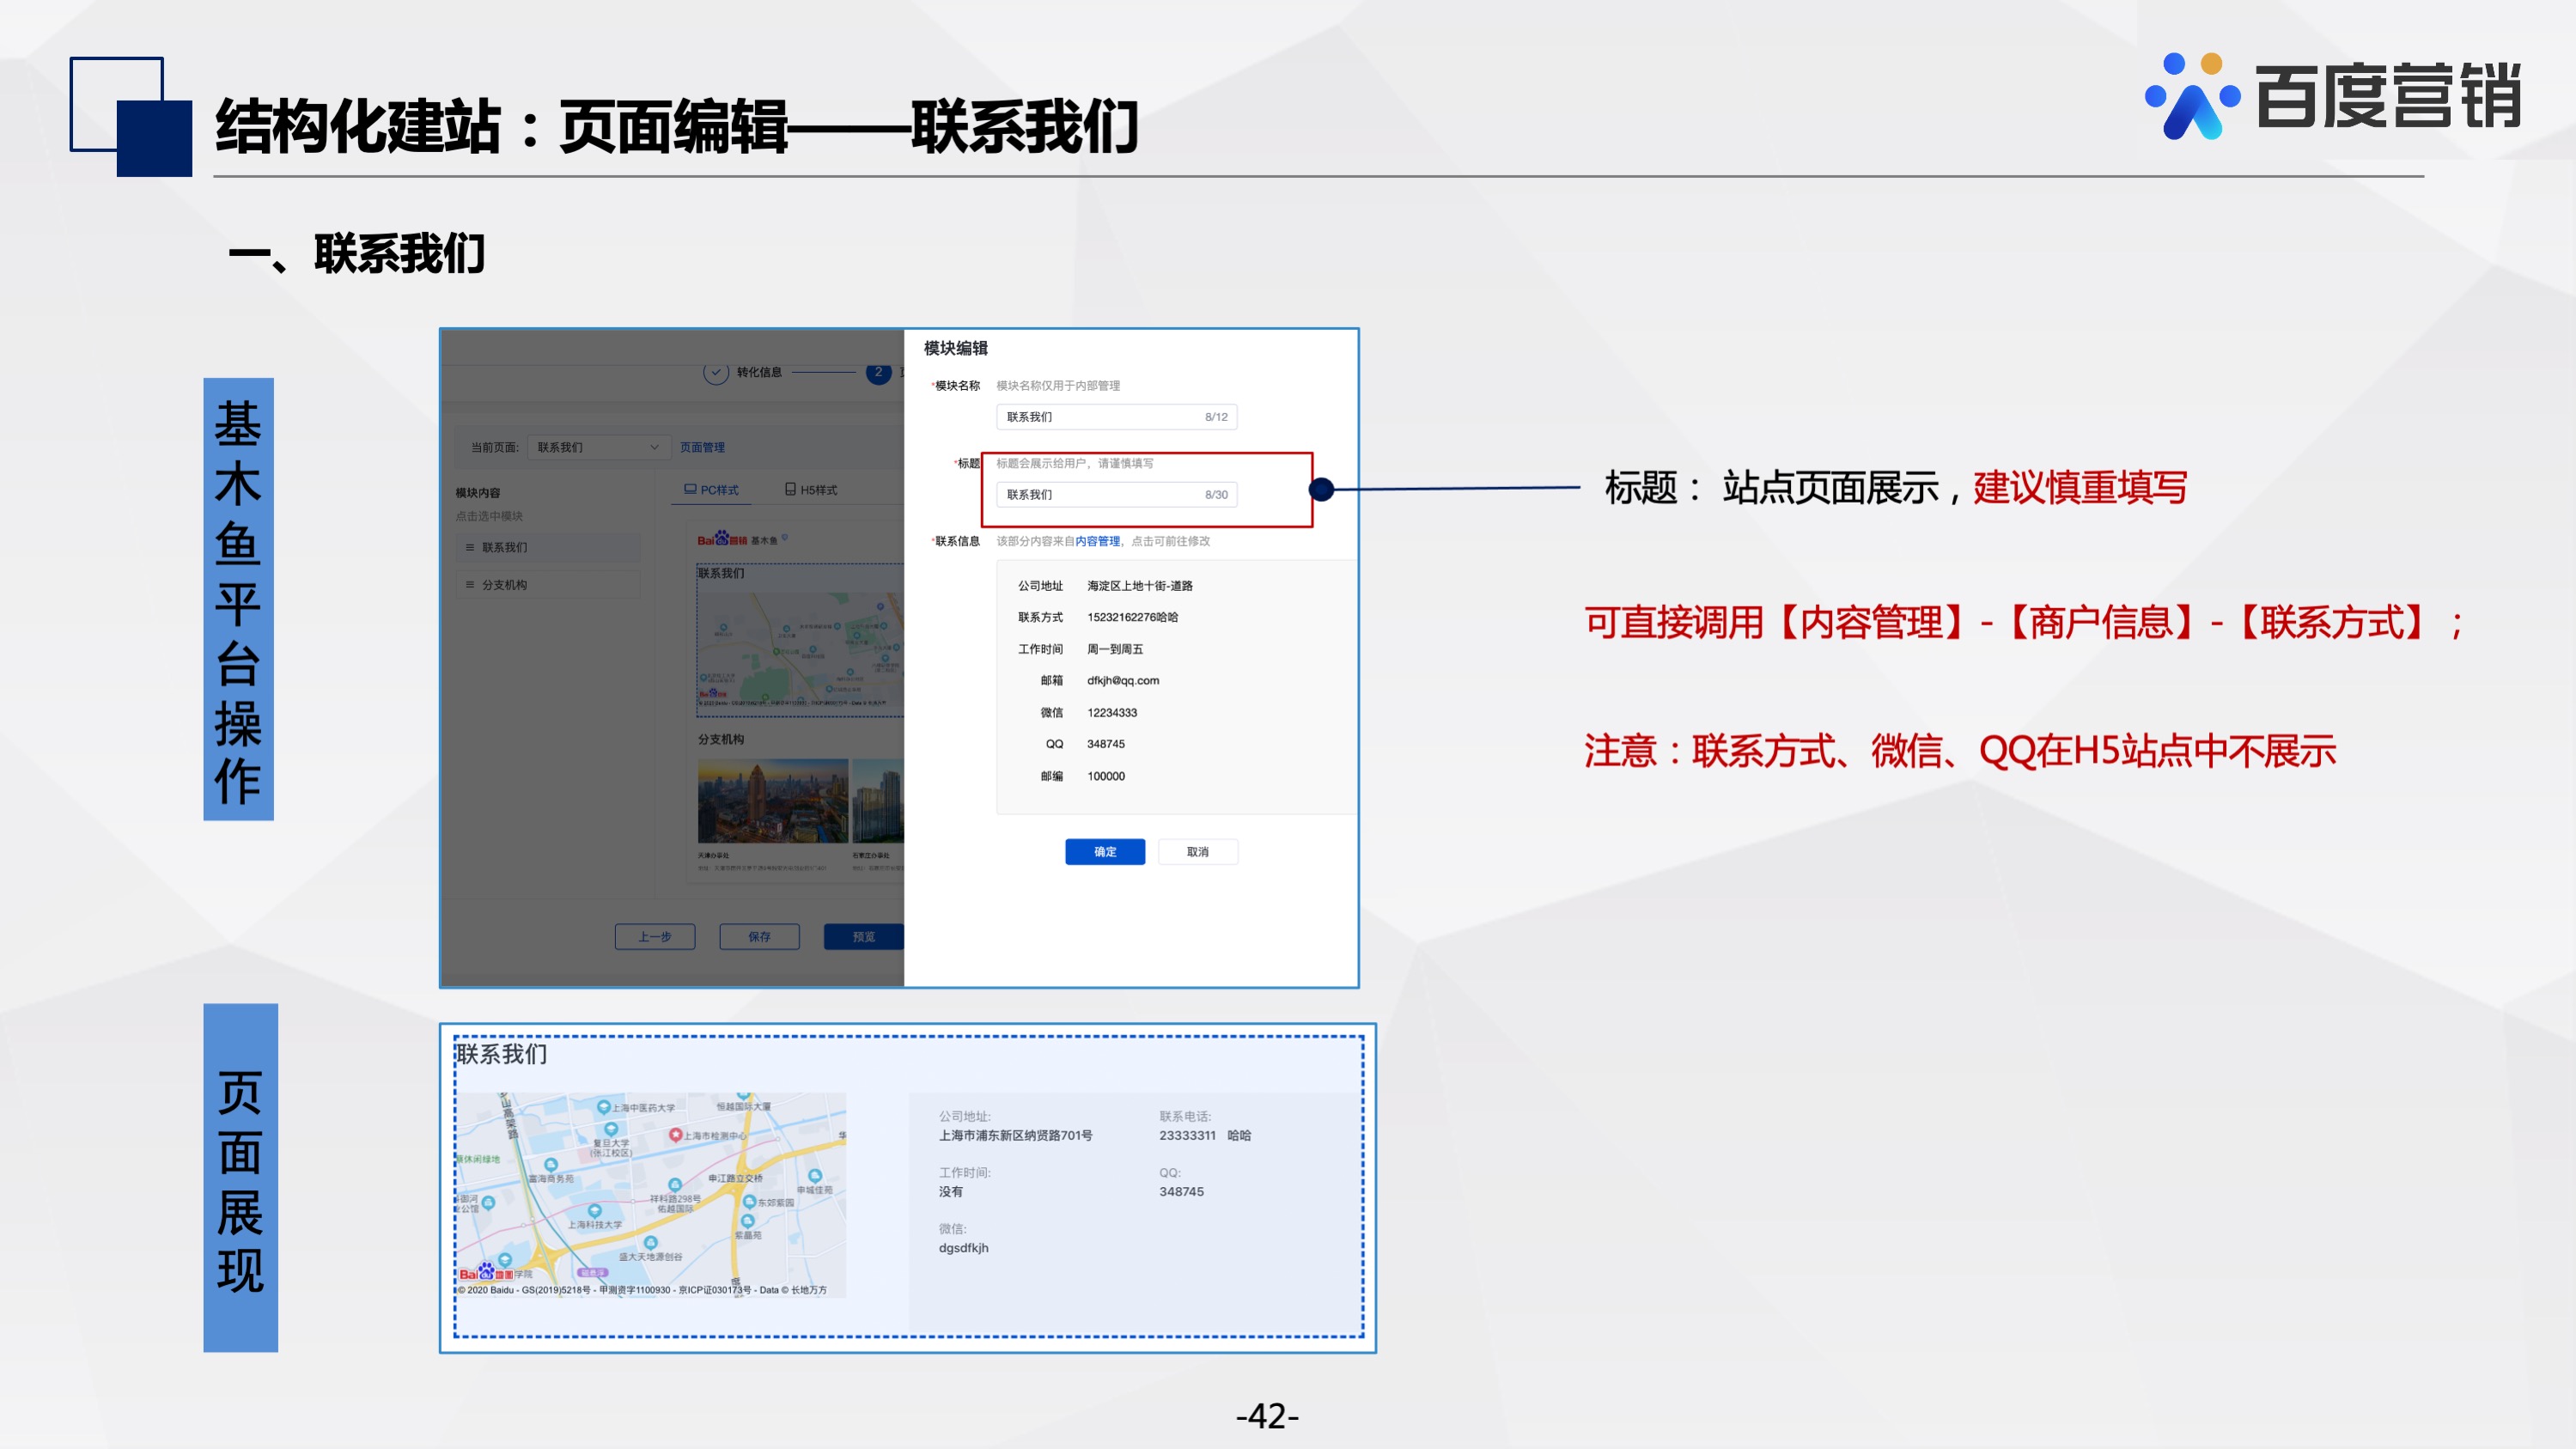This screenshot has width=2576, height=1449.
Task: Click the 模块编辑 panel title
Action: [x=955, y=348]
